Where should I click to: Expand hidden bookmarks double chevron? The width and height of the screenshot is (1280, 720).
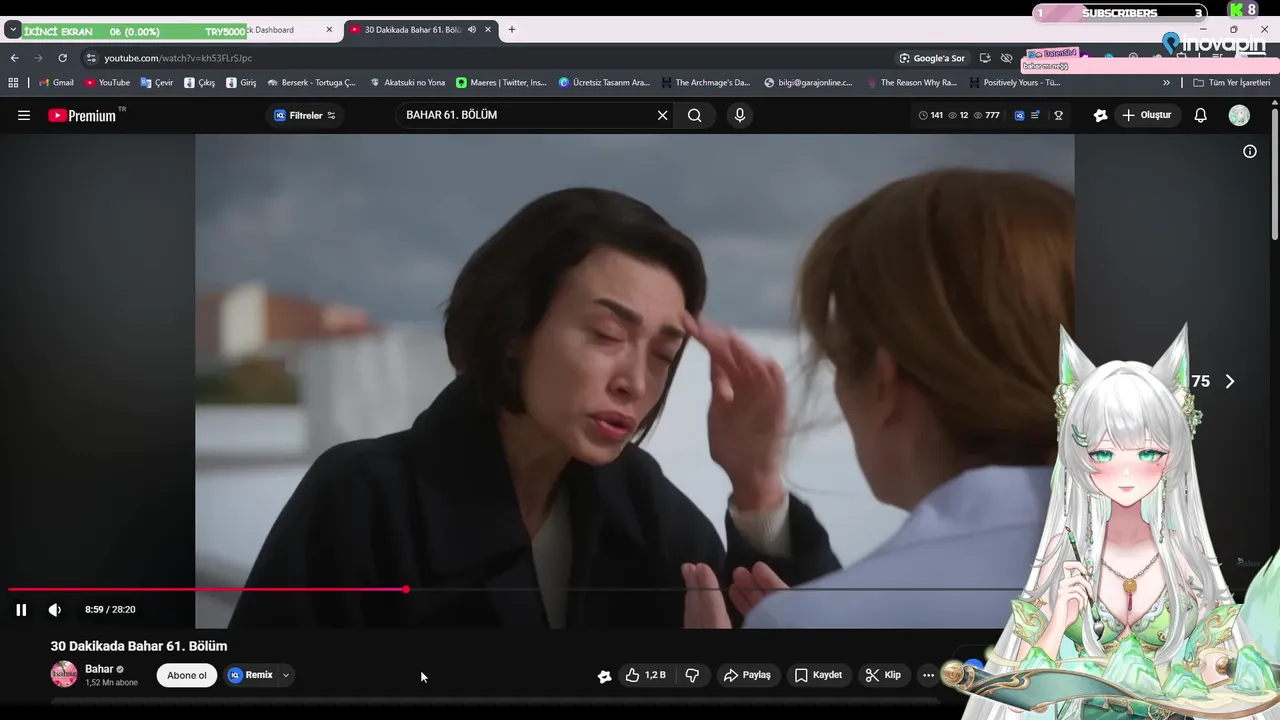1166,83
